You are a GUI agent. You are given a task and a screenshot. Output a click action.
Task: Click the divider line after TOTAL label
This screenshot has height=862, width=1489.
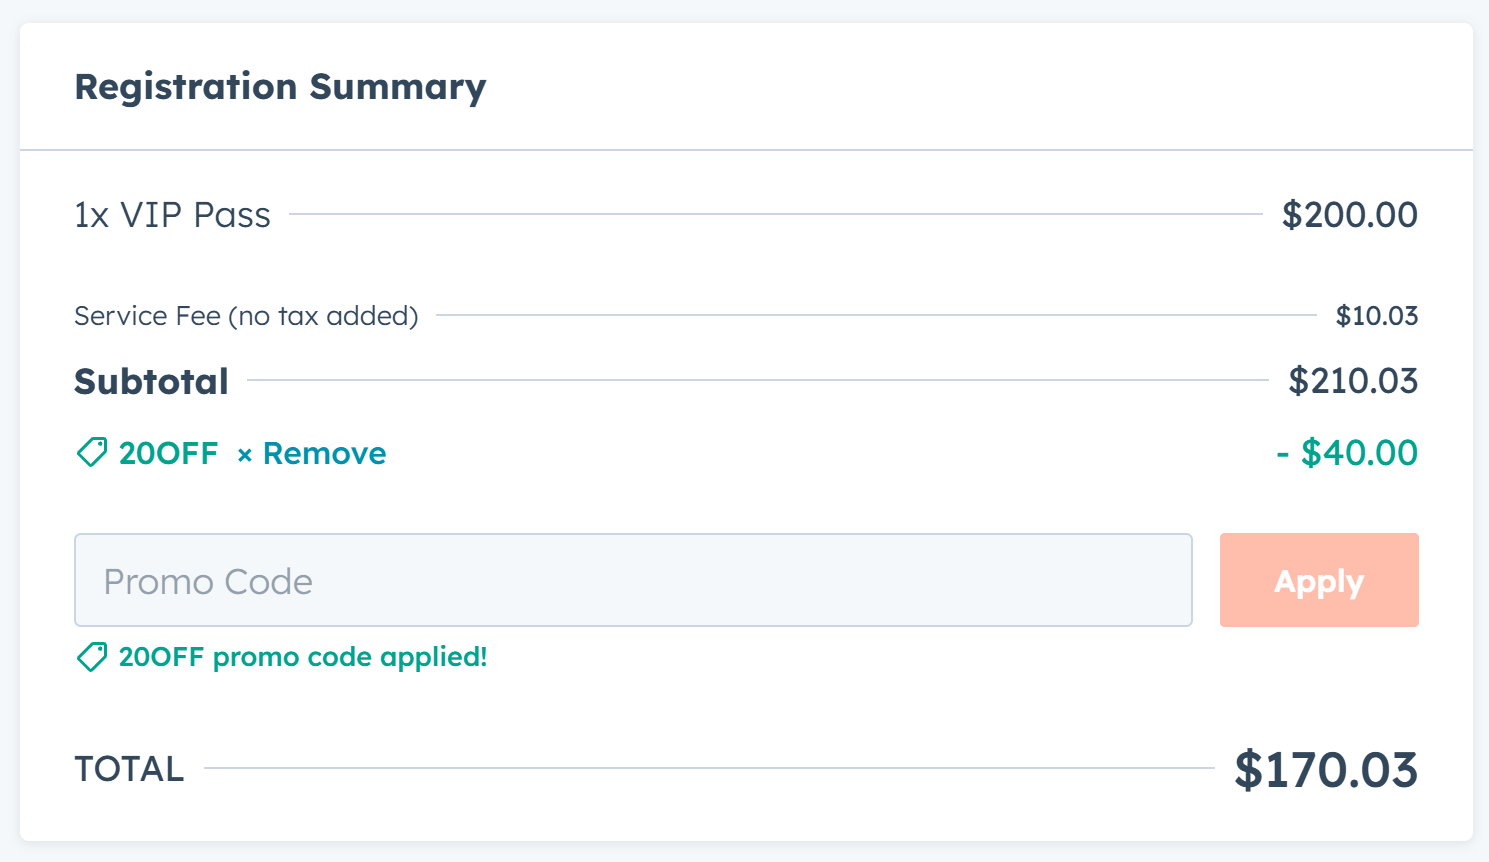[709, 768]
